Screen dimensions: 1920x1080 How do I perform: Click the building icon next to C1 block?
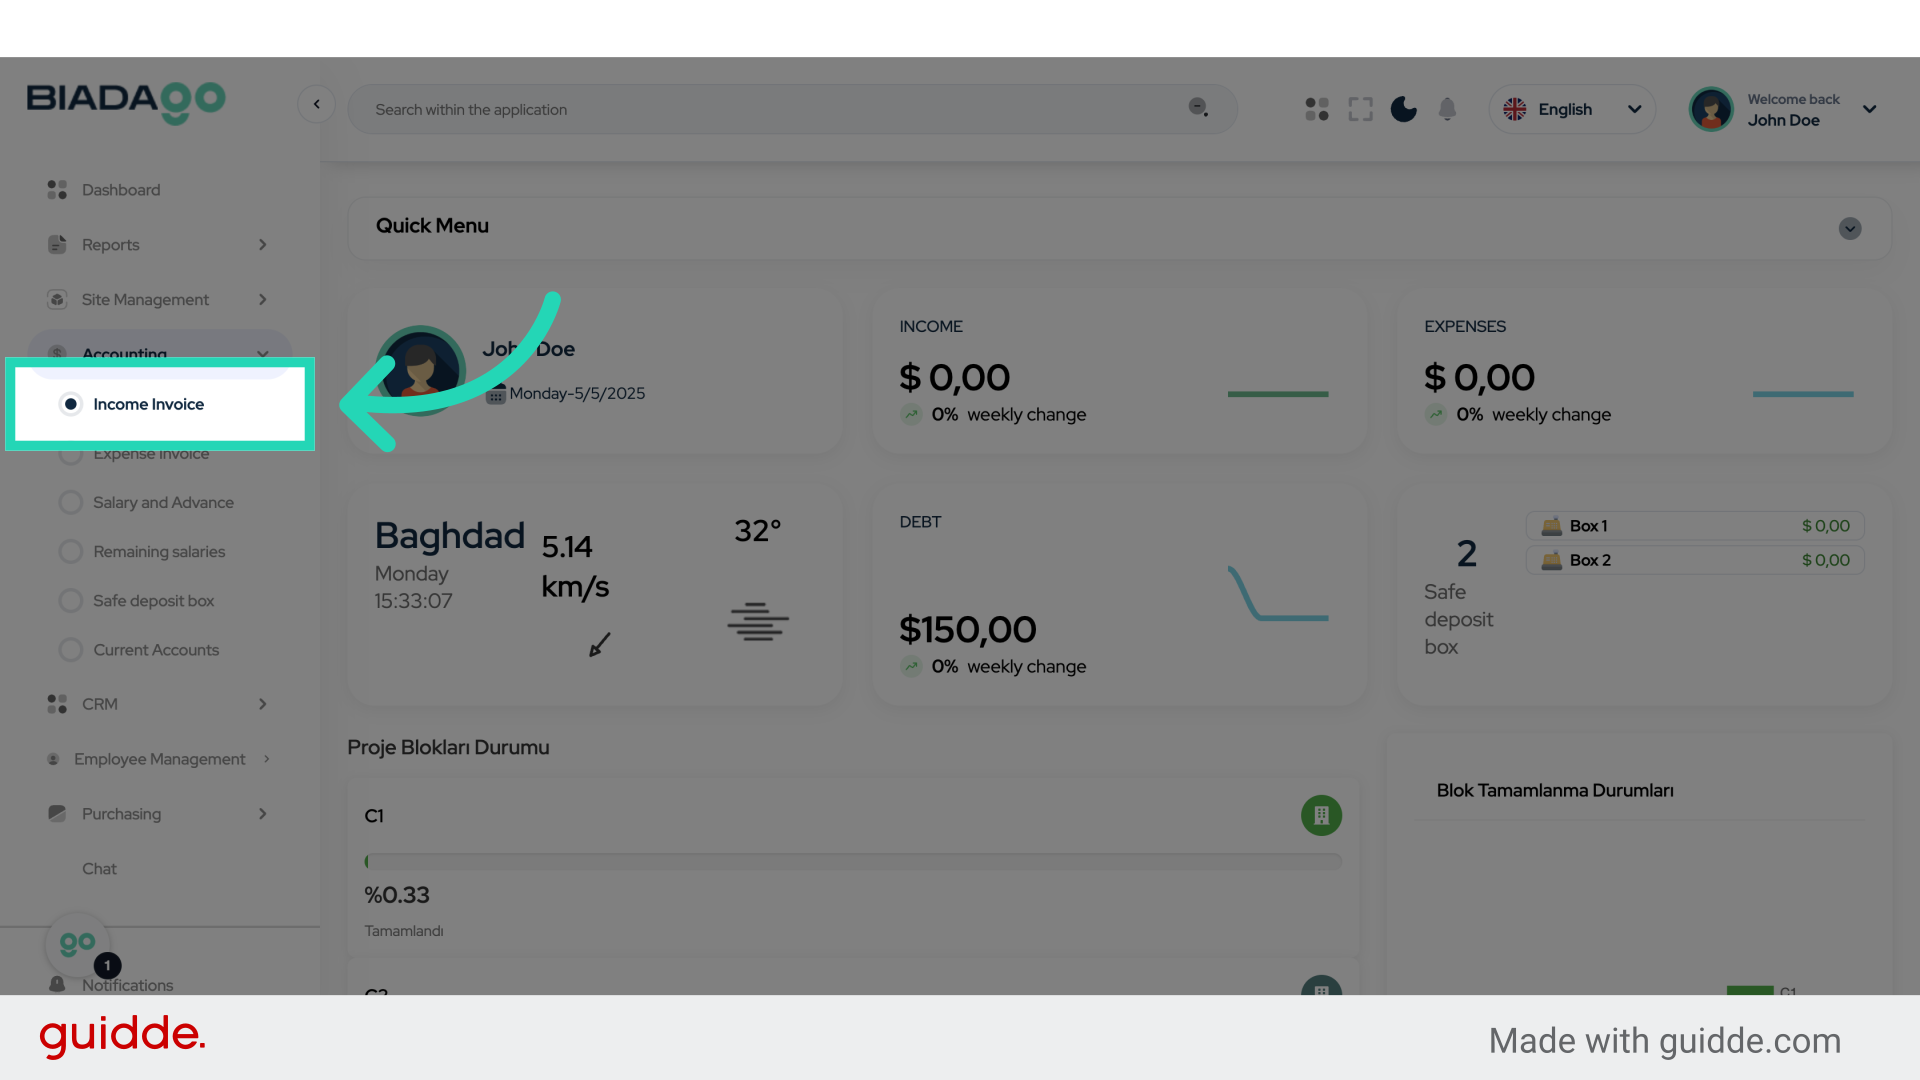tap(1321, 815)
